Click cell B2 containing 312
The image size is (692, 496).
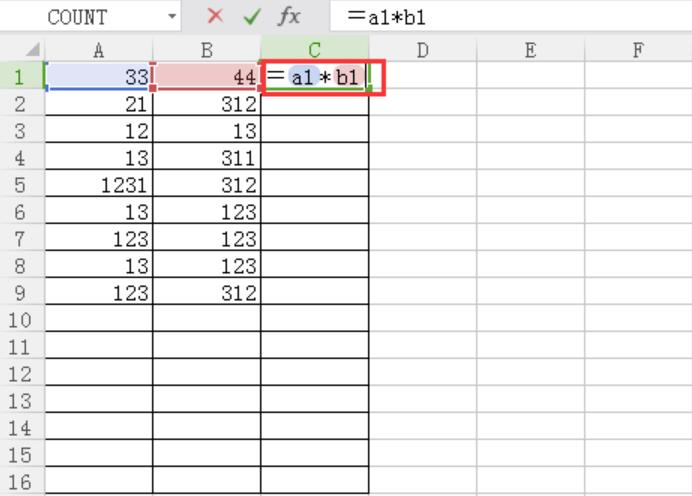coord(207,102)
